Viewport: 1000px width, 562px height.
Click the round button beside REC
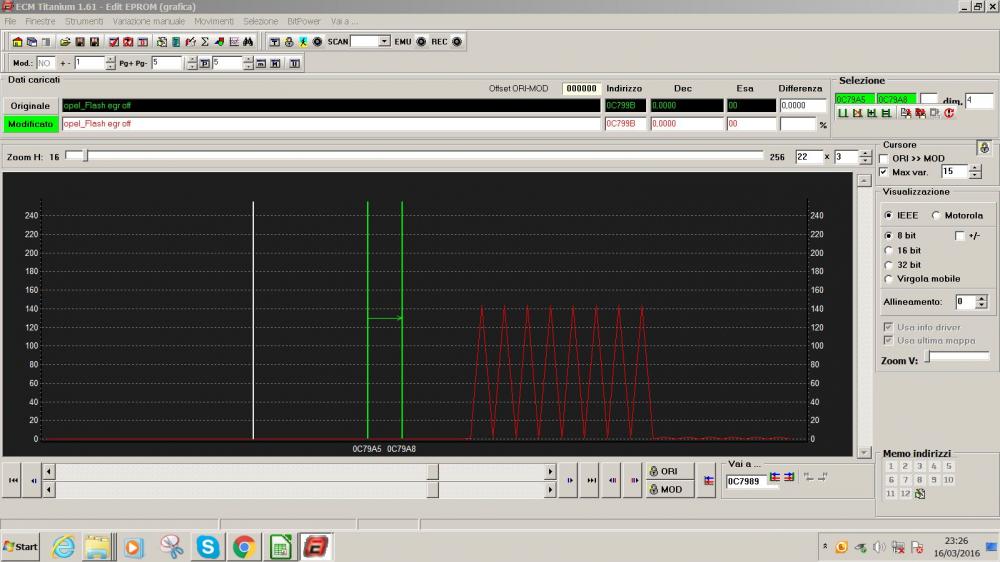point(457,41)
